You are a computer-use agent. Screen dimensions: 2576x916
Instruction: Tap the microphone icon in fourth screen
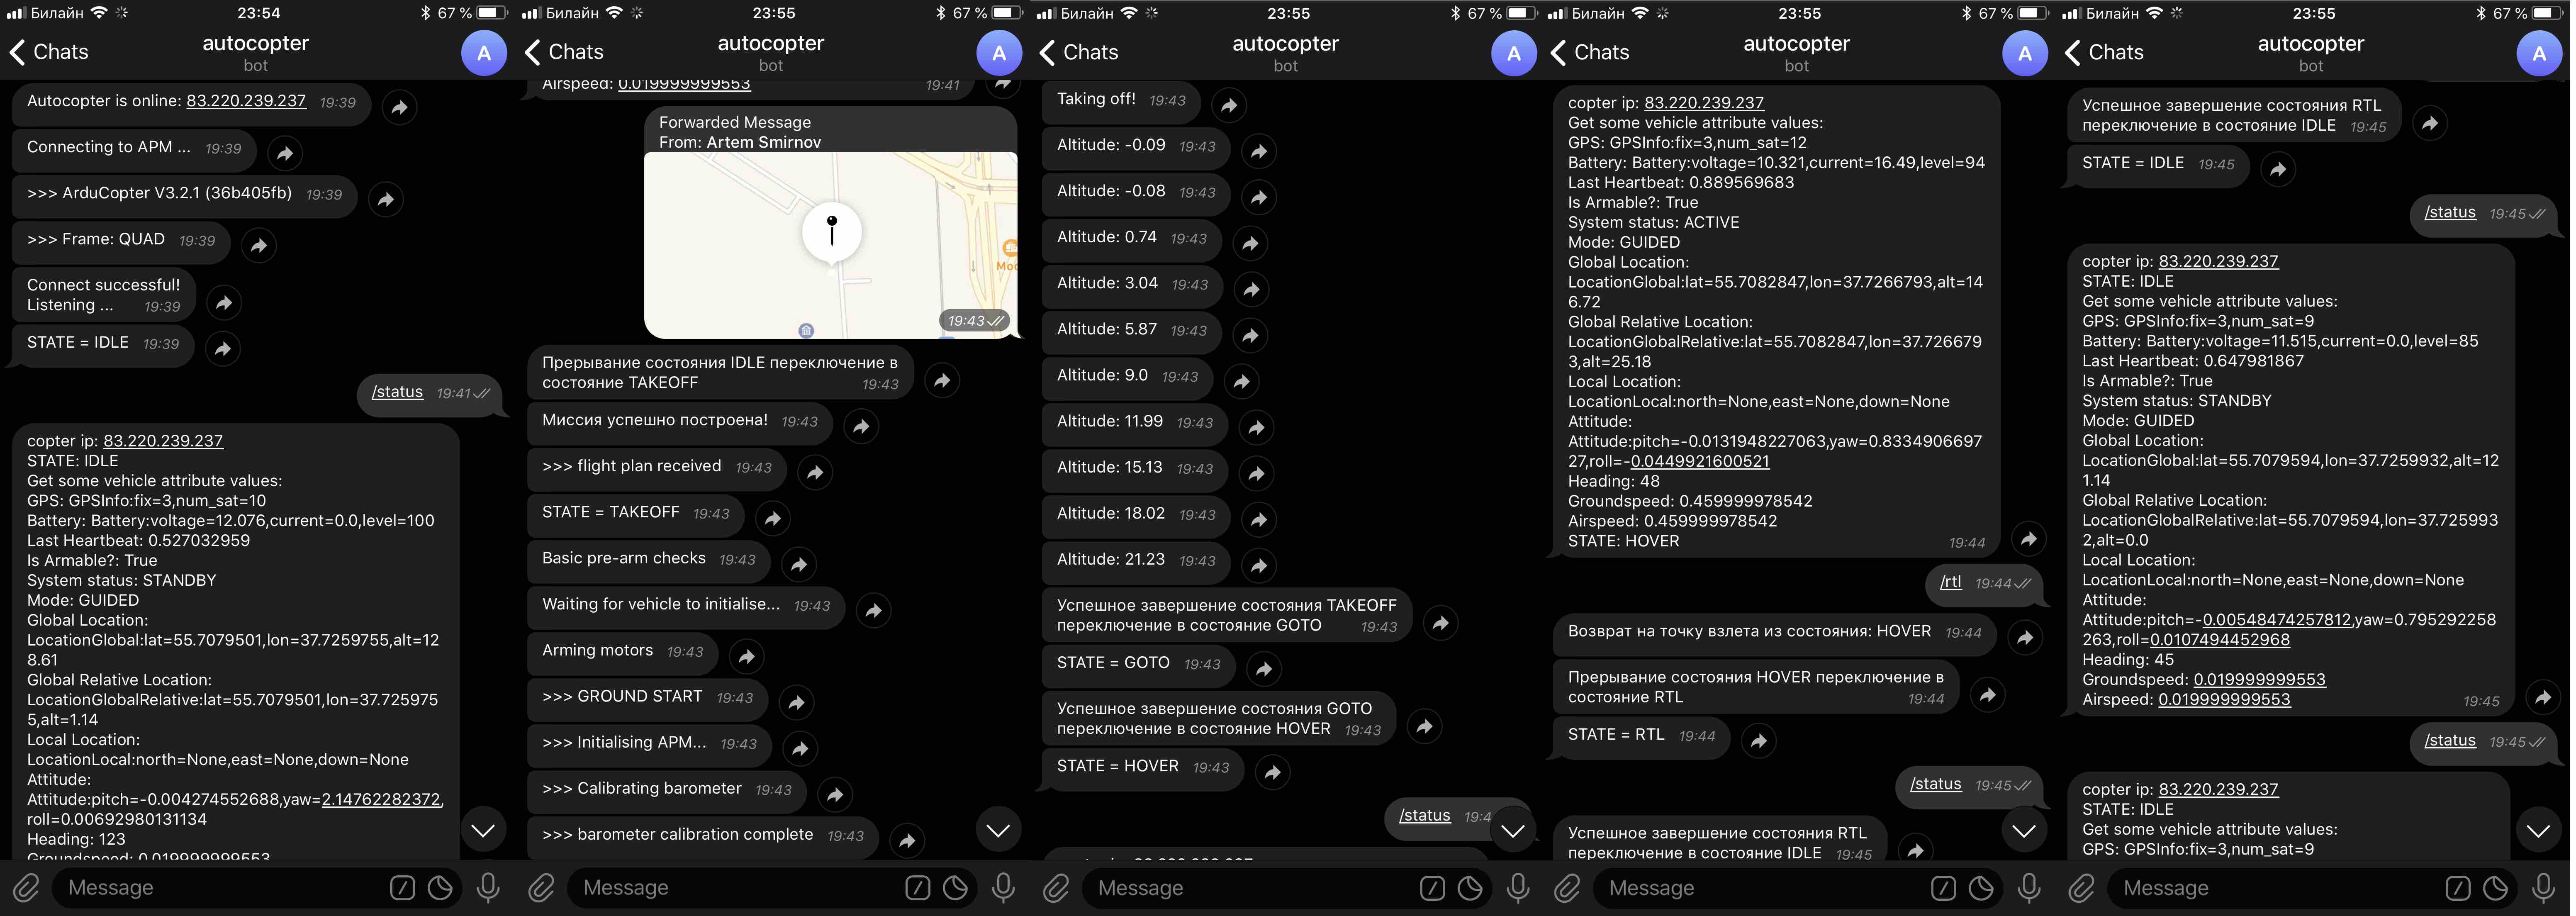coord(2029,888)
